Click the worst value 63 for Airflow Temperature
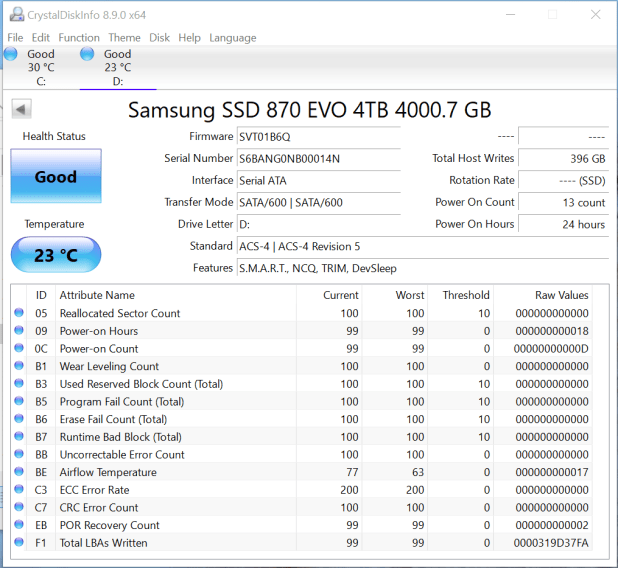The height and width of the screenshot is (568, 618). tap(418, 472)
